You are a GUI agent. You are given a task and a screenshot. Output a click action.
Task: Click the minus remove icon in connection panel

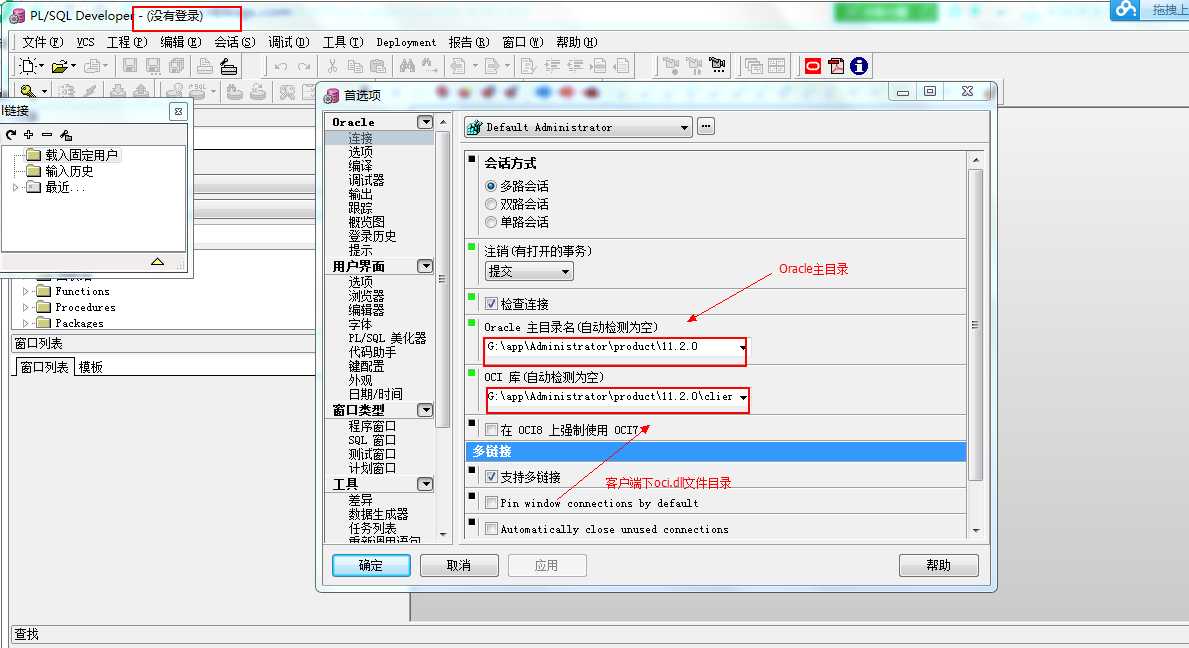[47, 134]
